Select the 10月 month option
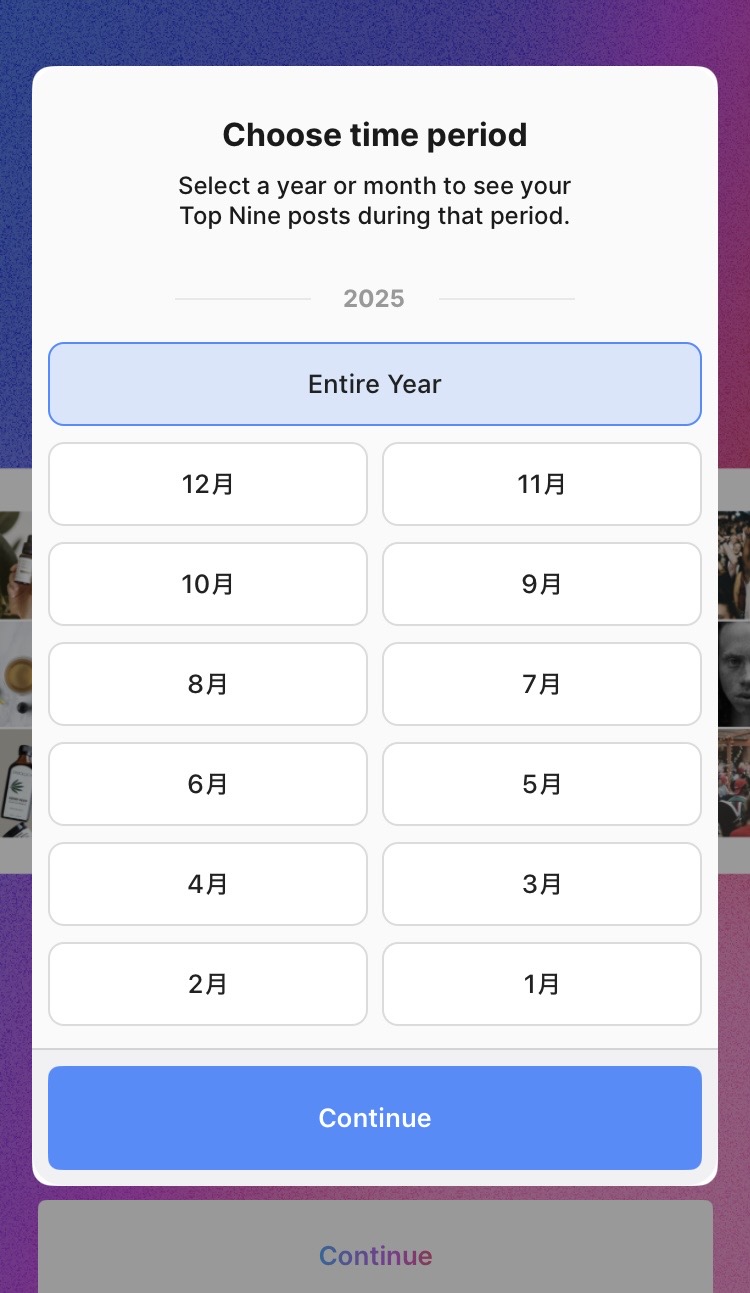The height and width of the screenshot is (1293, 750). (208, 584)
